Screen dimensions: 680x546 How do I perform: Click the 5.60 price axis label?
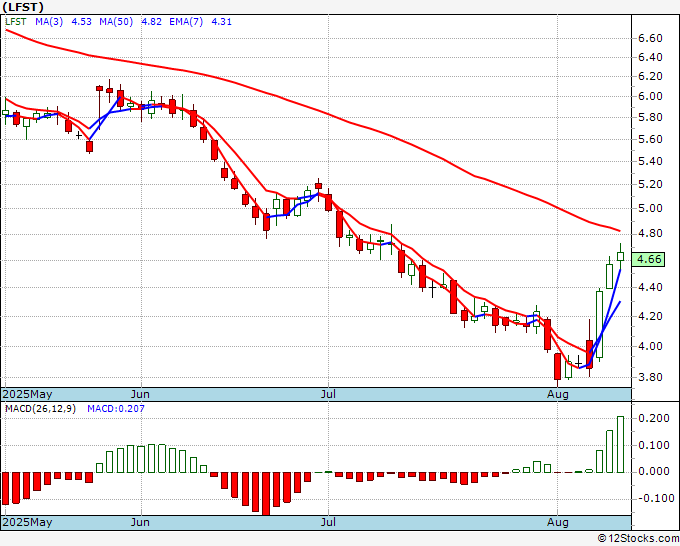tap(650, 139)
